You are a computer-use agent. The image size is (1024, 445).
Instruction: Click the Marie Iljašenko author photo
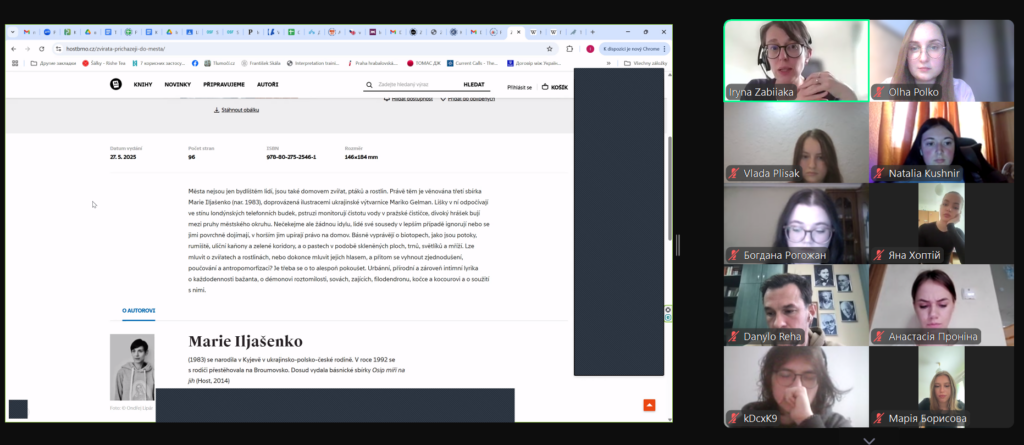point(132,367)
